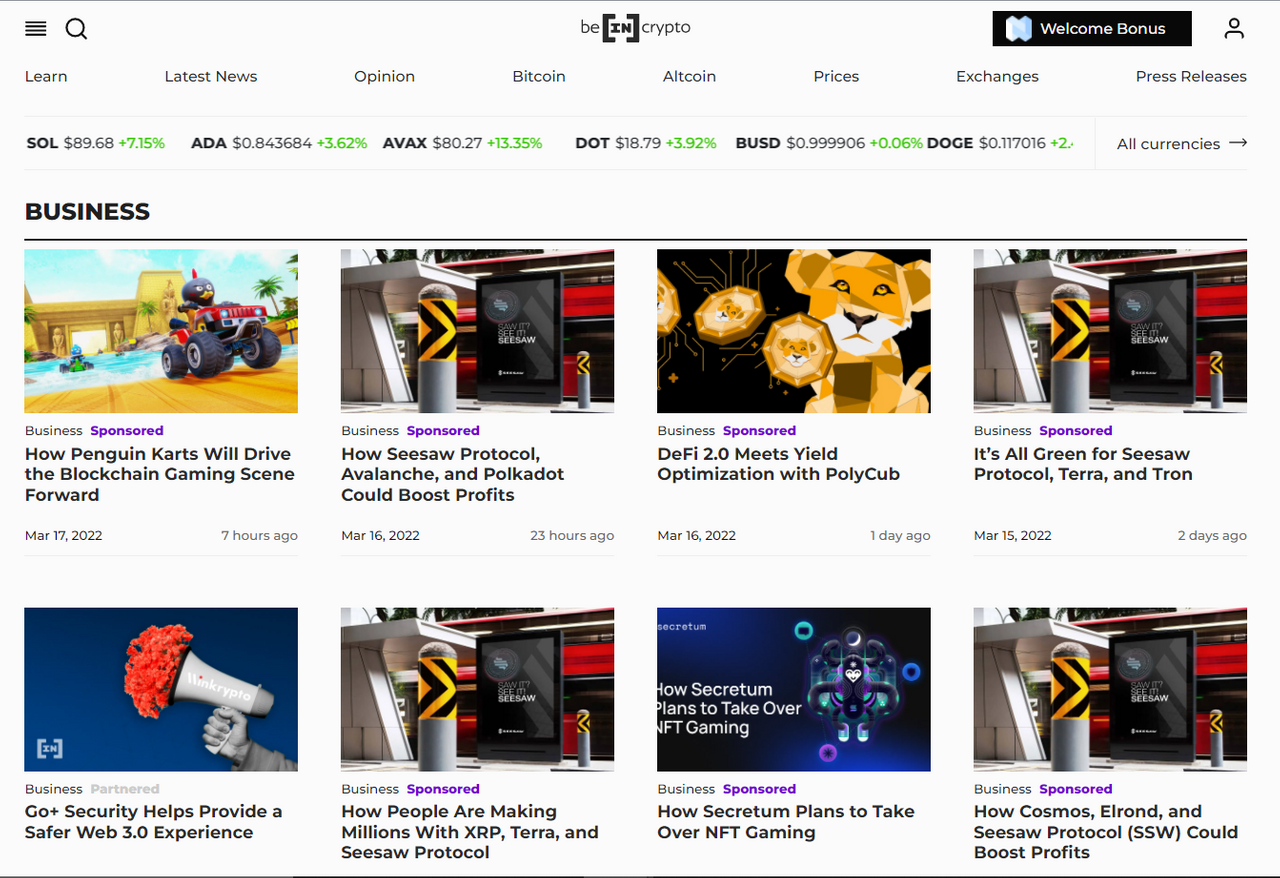Open the Go+ Security megaphone thumbnail
This screenshot has height=878, width=1280.
point(161,689)
